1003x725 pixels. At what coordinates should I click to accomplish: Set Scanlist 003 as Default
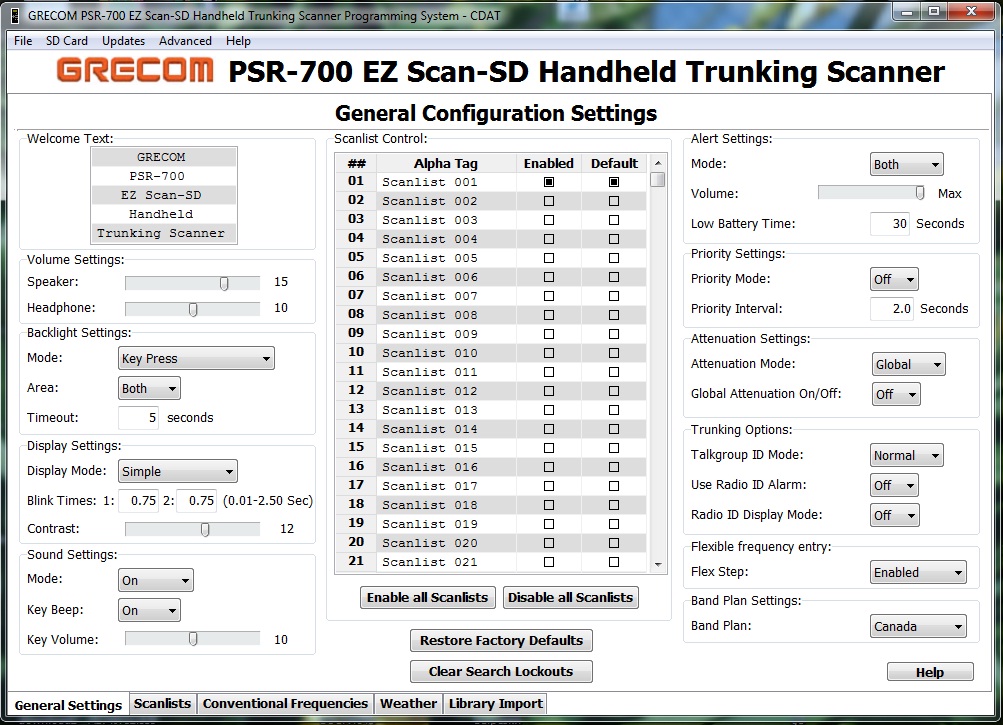tap(614, 220)
